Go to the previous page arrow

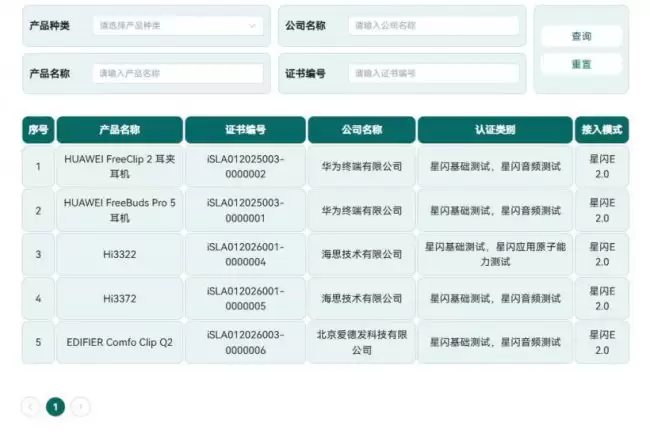point(30,407)
